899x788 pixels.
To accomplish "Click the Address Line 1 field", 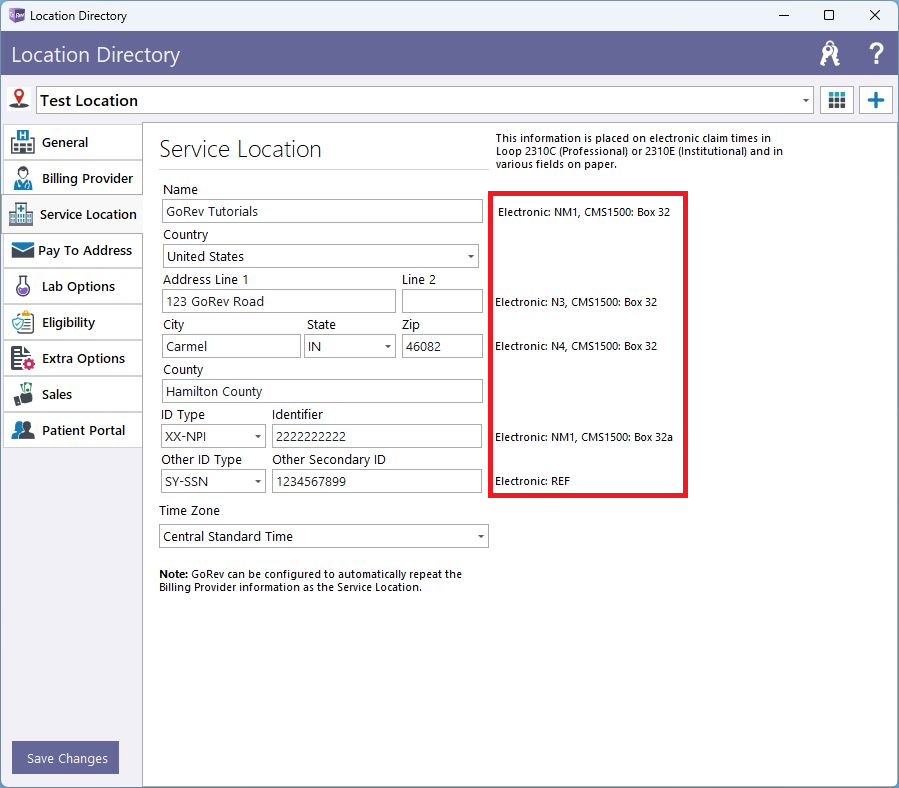I will pyautogui.click(x=279, y=301).
